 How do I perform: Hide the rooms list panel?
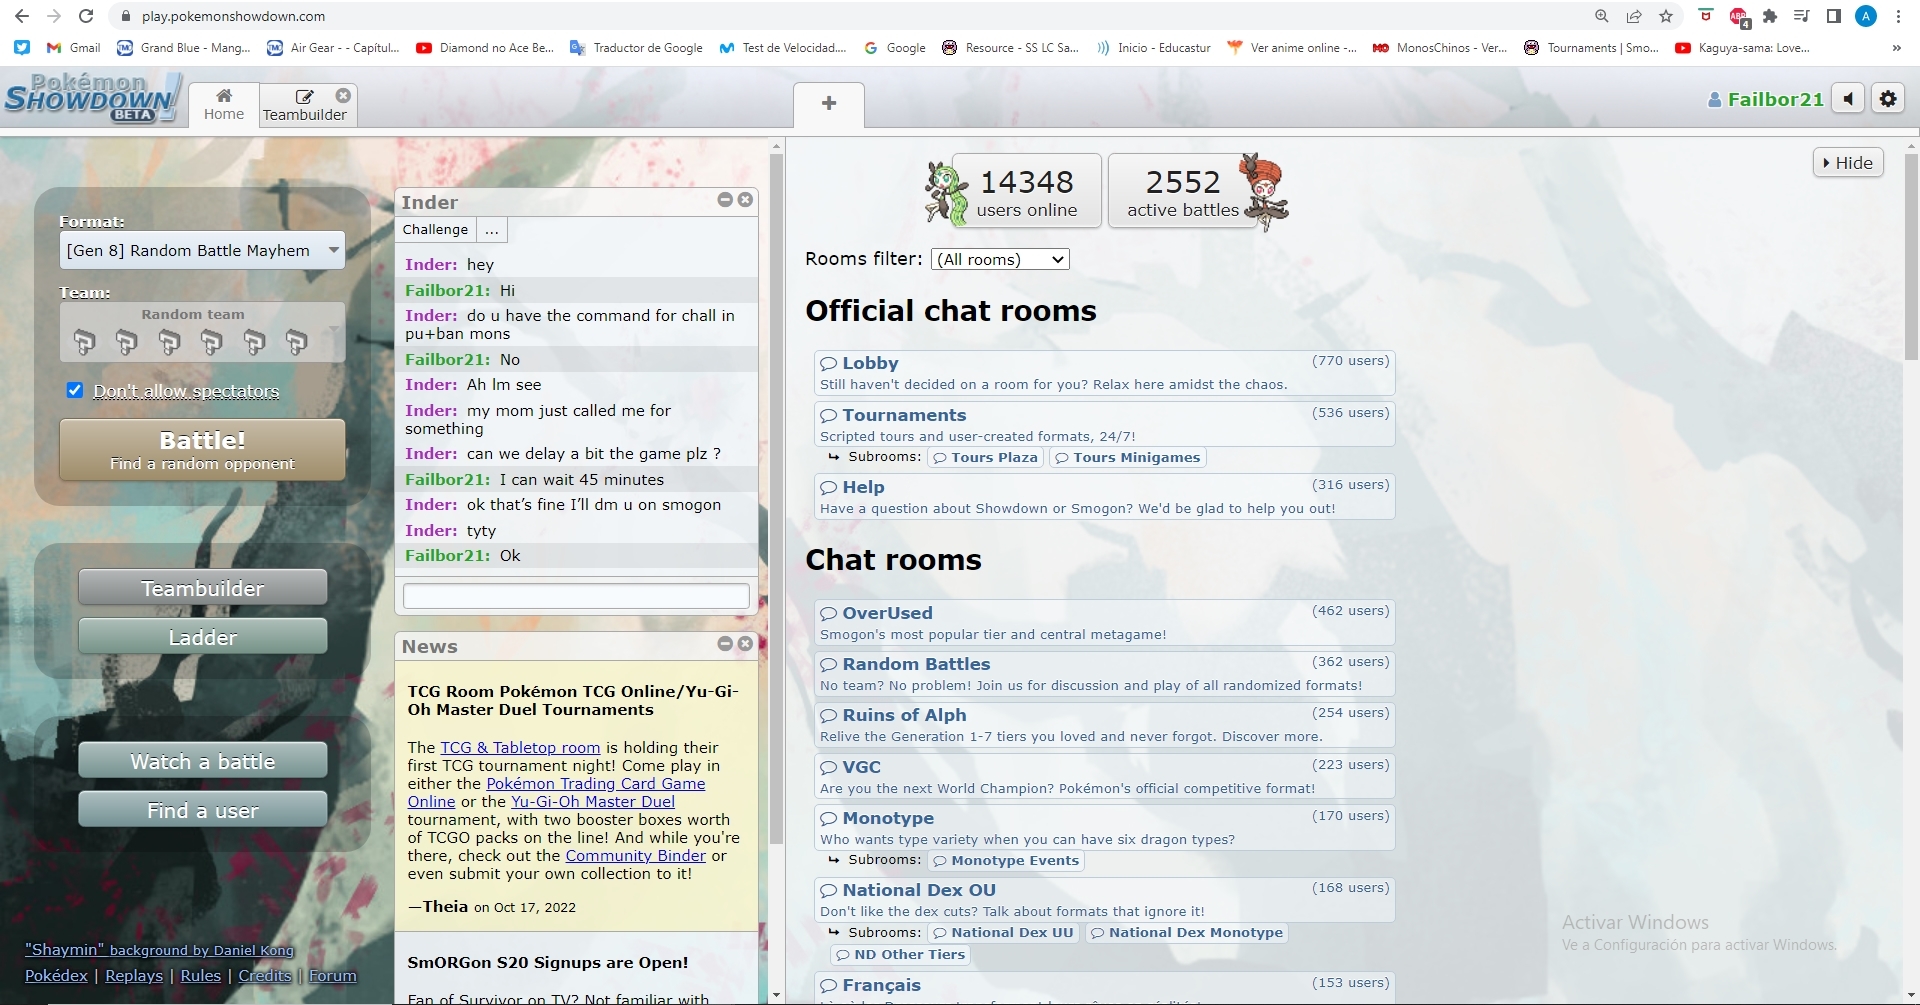[1848, 163]
